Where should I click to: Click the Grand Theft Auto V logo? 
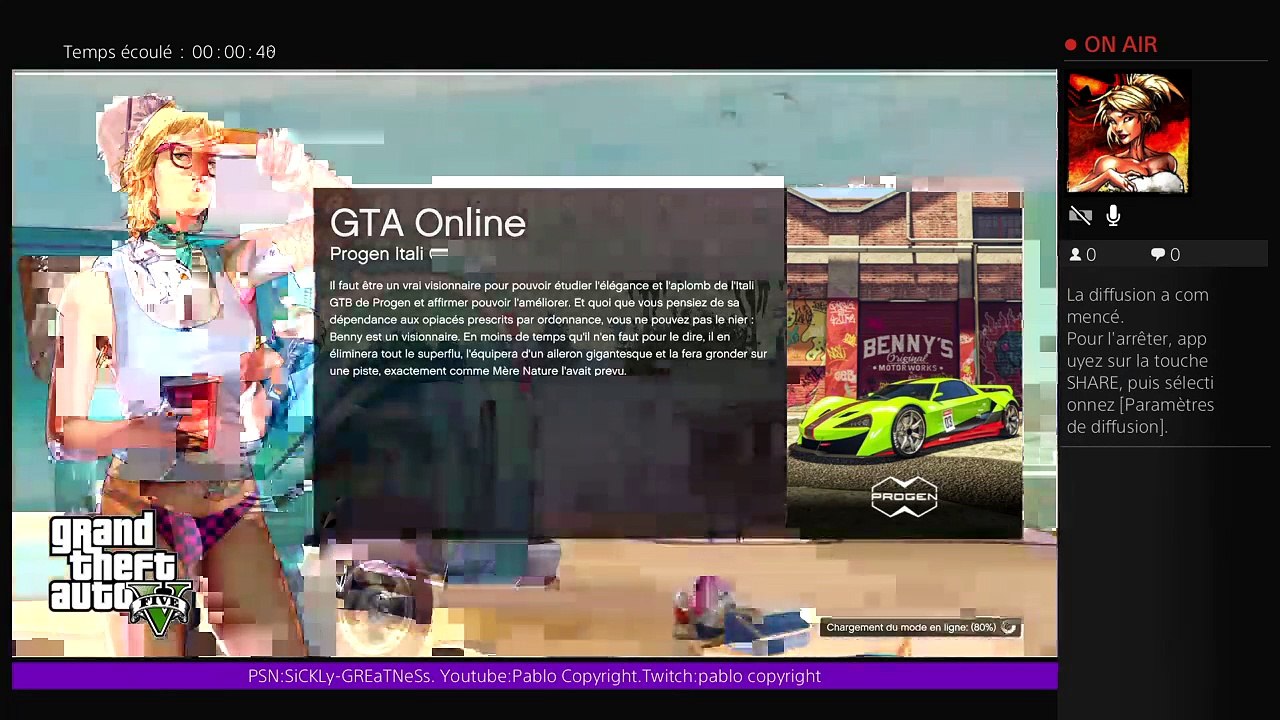tap(118, 574)
